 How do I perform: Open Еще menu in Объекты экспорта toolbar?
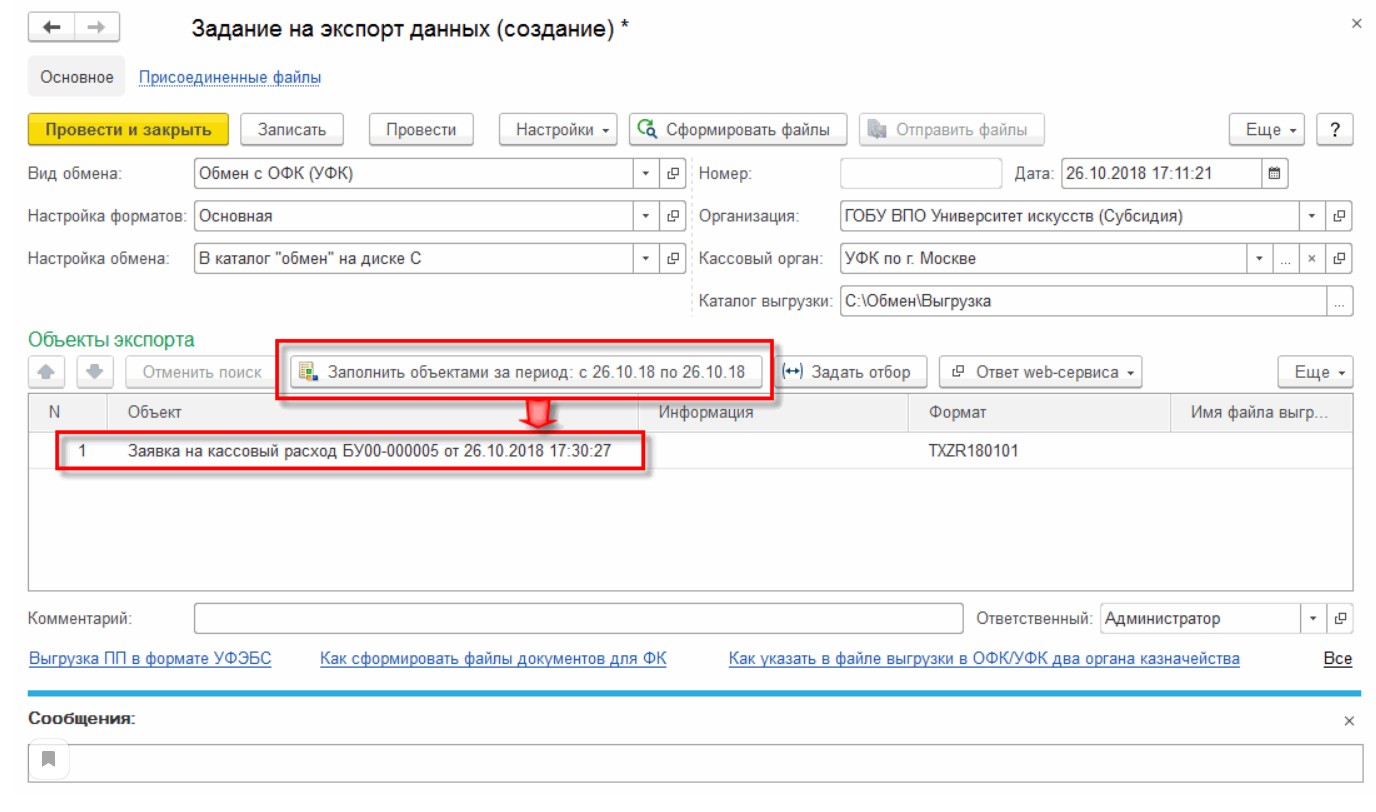pyautogui.click(x=1316, y=372)
